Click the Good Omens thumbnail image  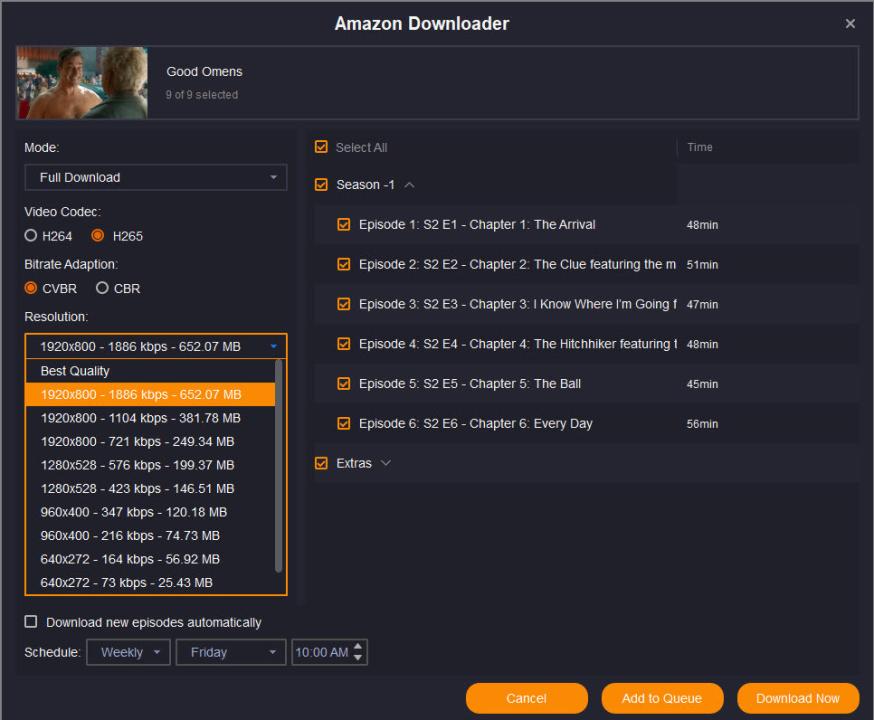click(82, 83)
